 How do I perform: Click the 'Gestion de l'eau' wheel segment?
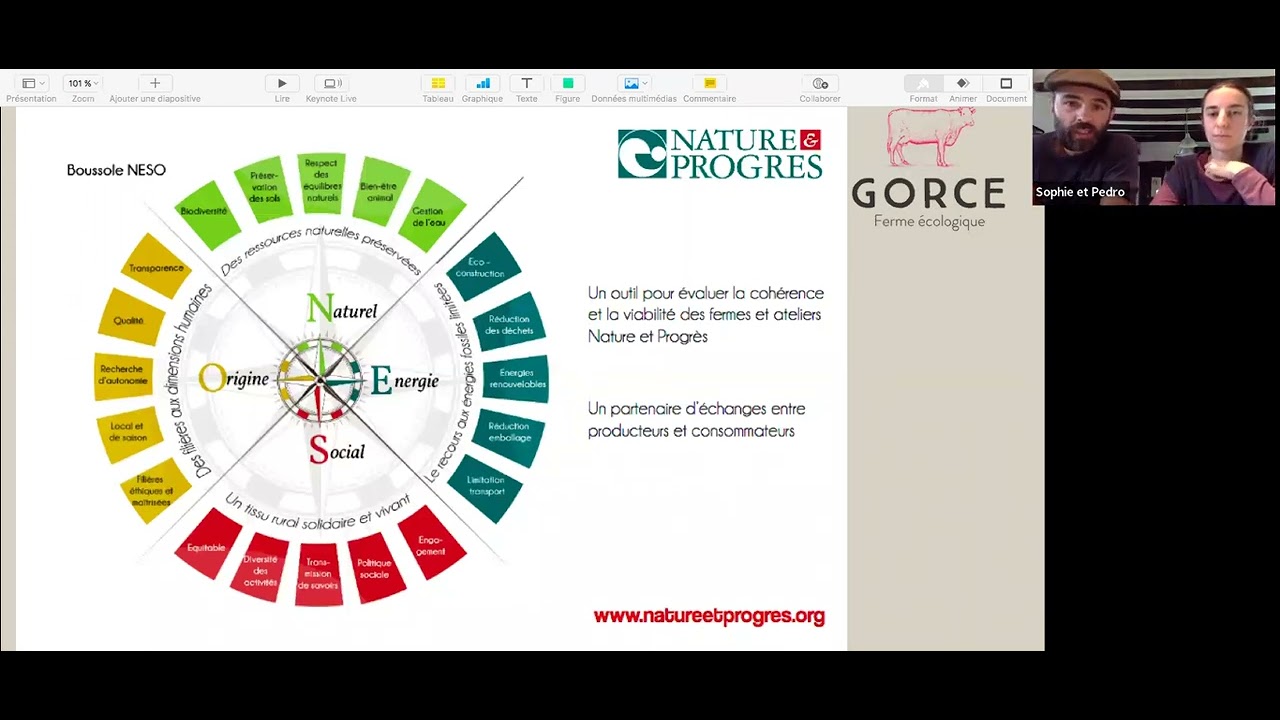tap(430, 216)
